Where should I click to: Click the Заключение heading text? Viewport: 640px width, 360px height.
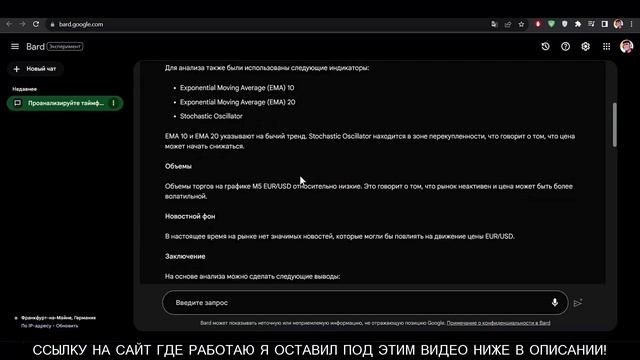(185, 256)
